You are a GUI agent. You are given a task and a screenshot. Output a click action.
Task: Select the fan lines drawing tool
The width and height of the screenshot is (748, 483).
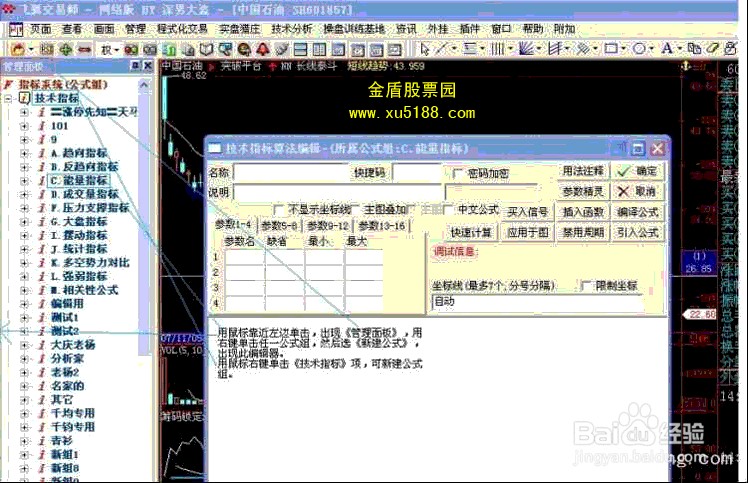coord(526,49)
